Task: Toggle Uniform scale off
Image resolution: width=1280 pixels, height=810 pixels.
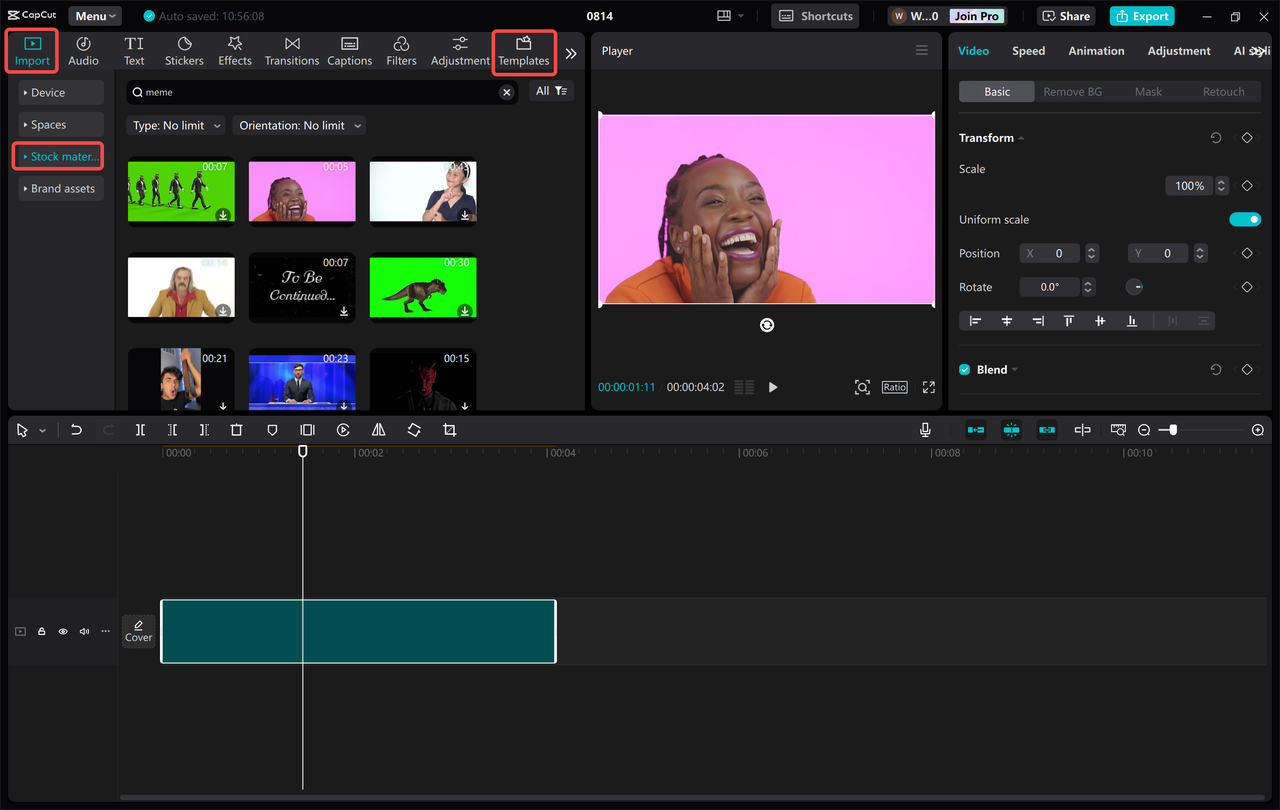Action: coord(1245,219)
